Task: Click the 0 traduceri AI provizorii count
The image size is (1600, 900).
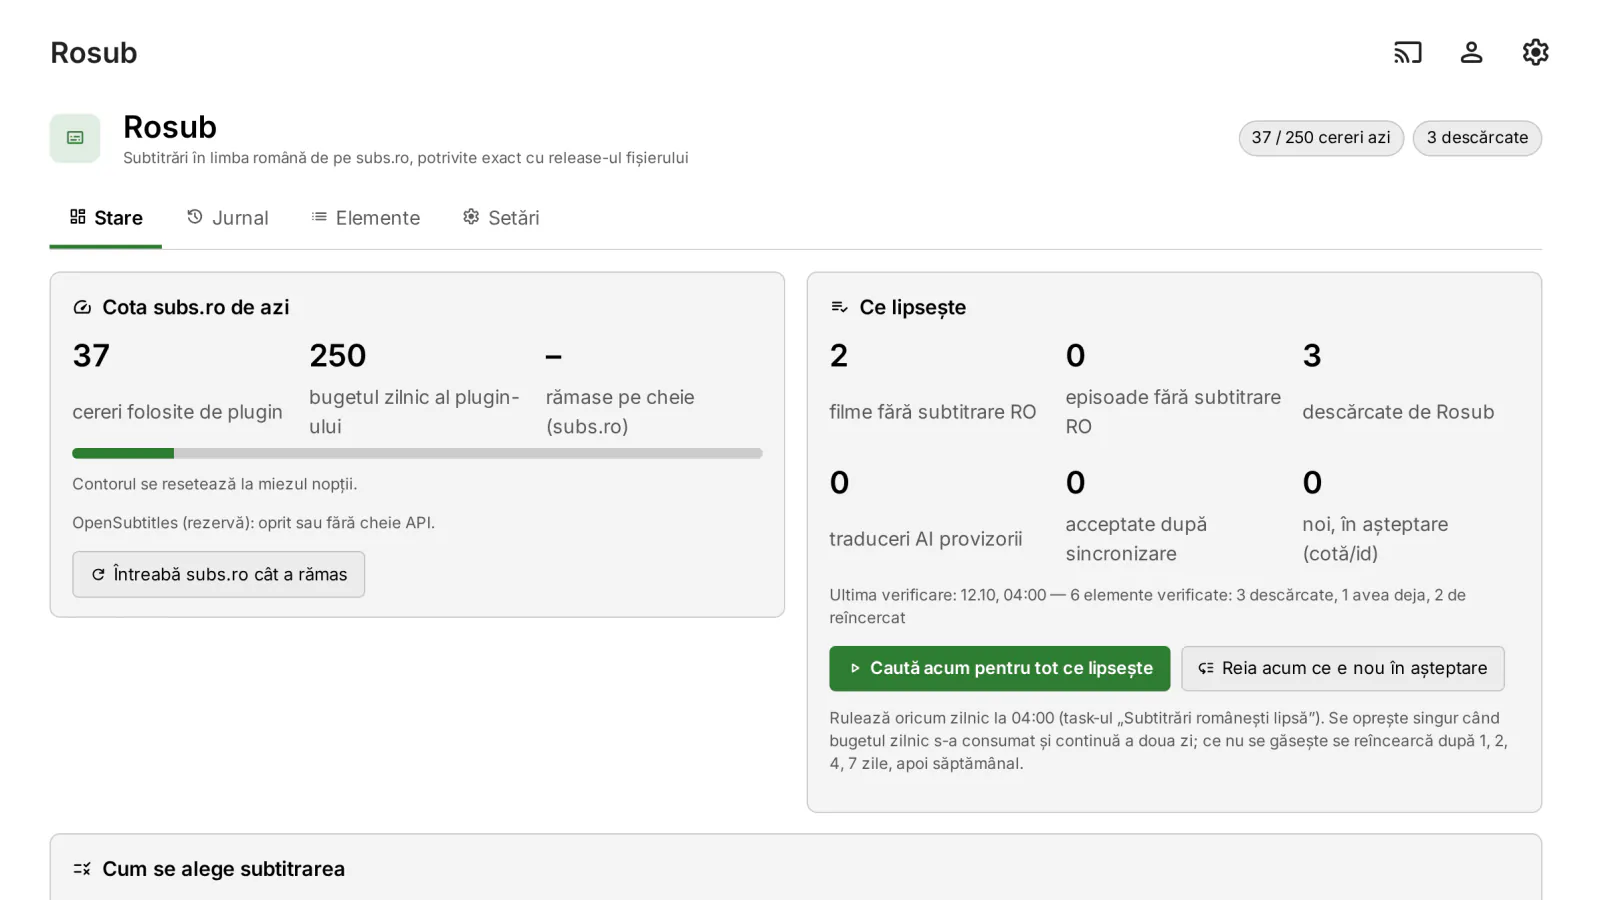Action: point(839,483)
